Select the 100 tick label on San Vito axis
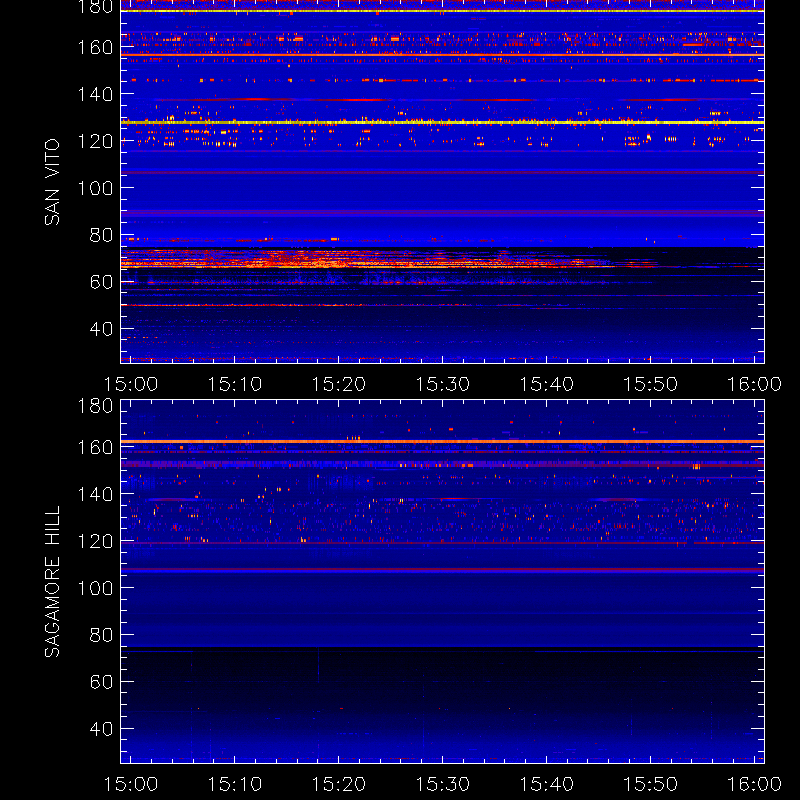Screen dimensions: 800x800 pos(95,188)
